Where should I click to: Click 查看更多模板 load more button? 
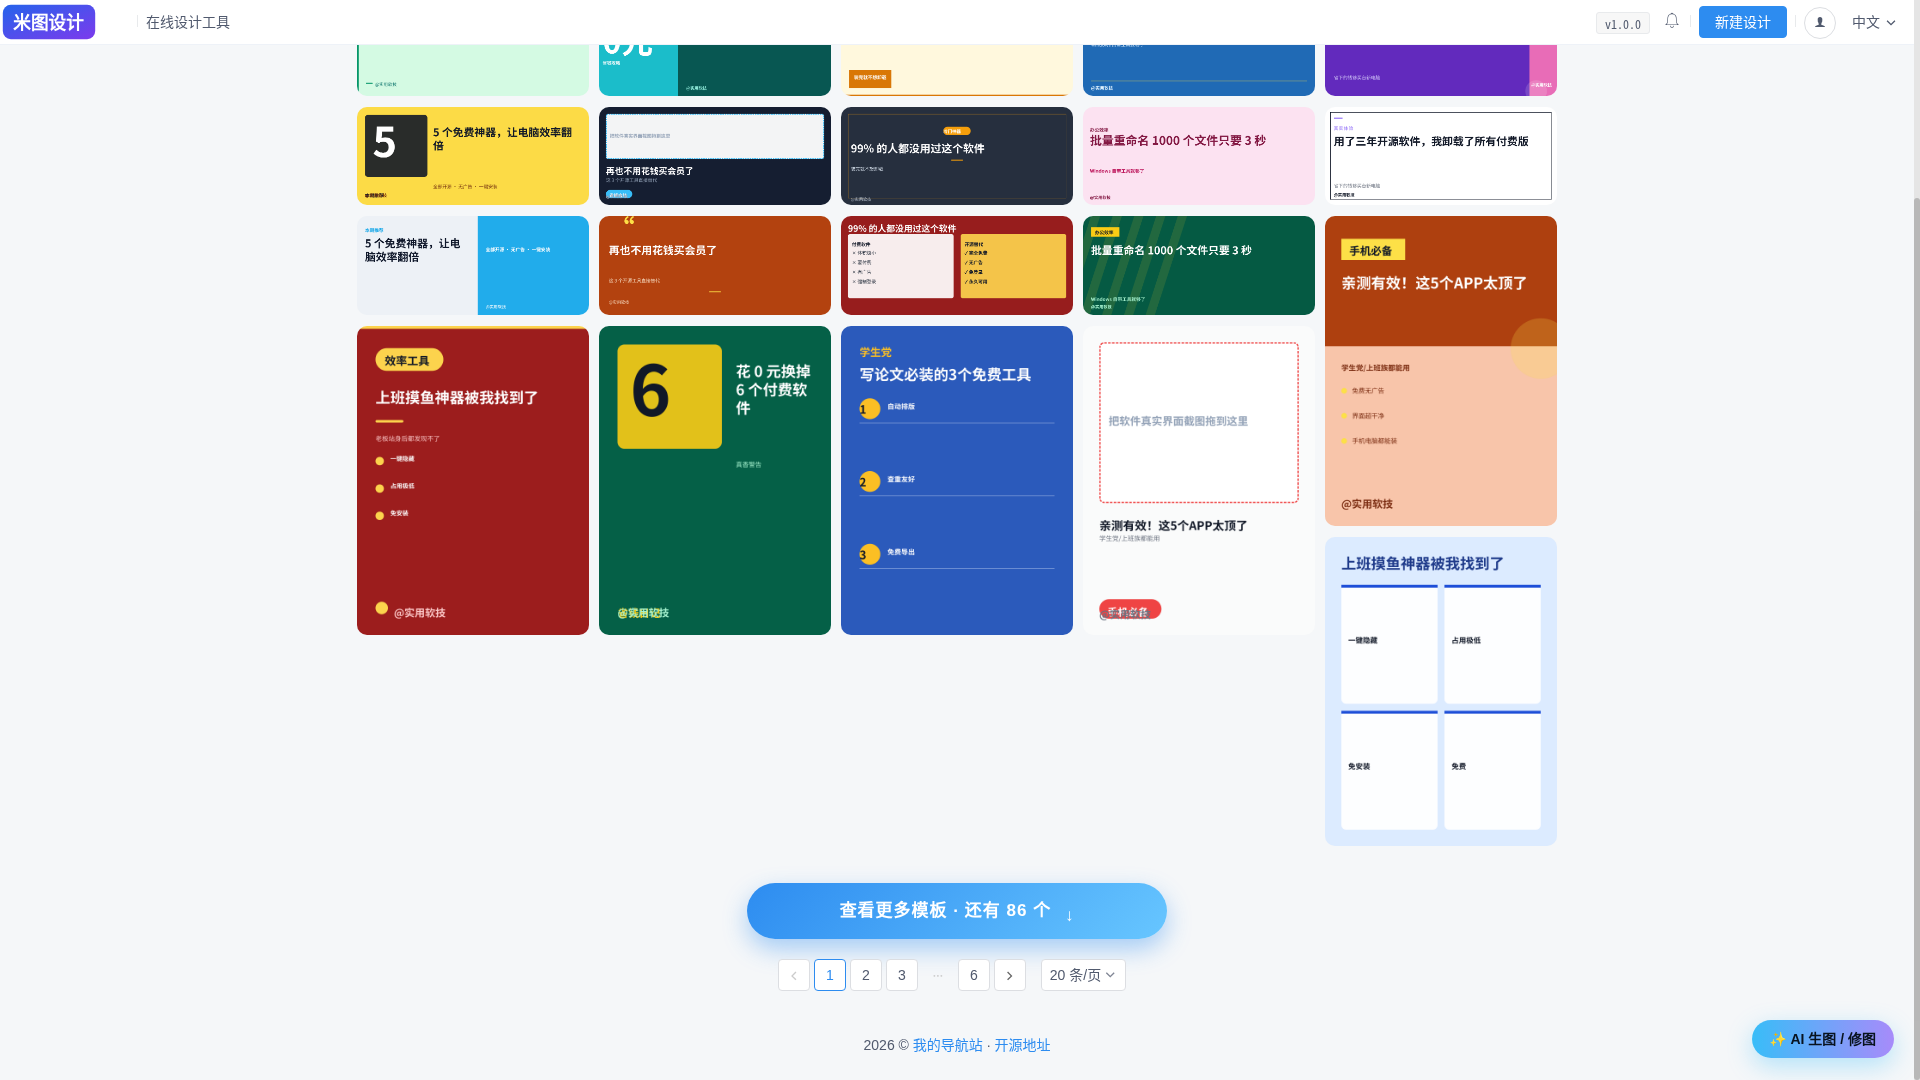[x=957, y=911]
